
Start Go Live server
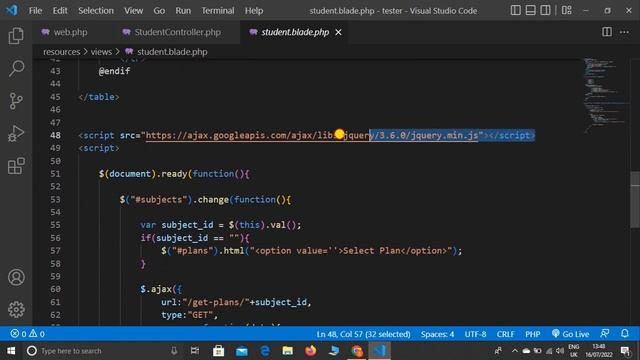pyautogui.click(x=570, y=334)
